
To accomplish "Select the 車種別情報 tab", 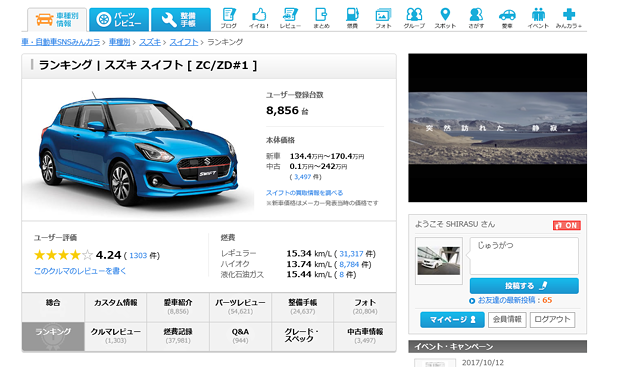I will point(57,20).
